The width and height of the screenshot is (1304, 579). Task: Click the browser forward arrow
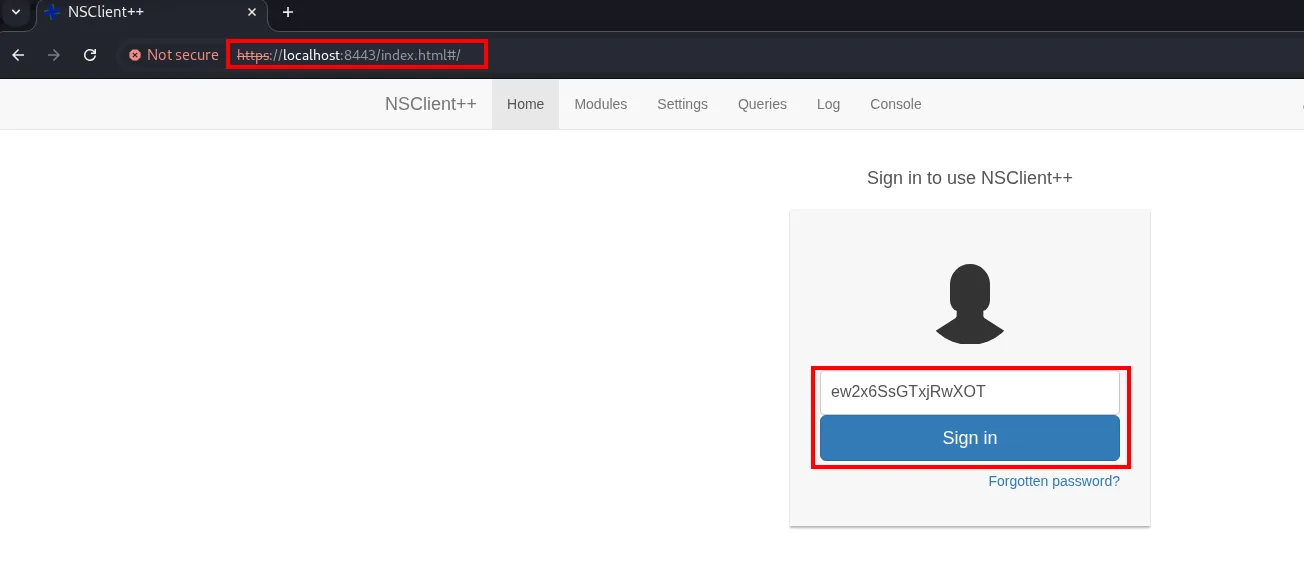[54, 55]
